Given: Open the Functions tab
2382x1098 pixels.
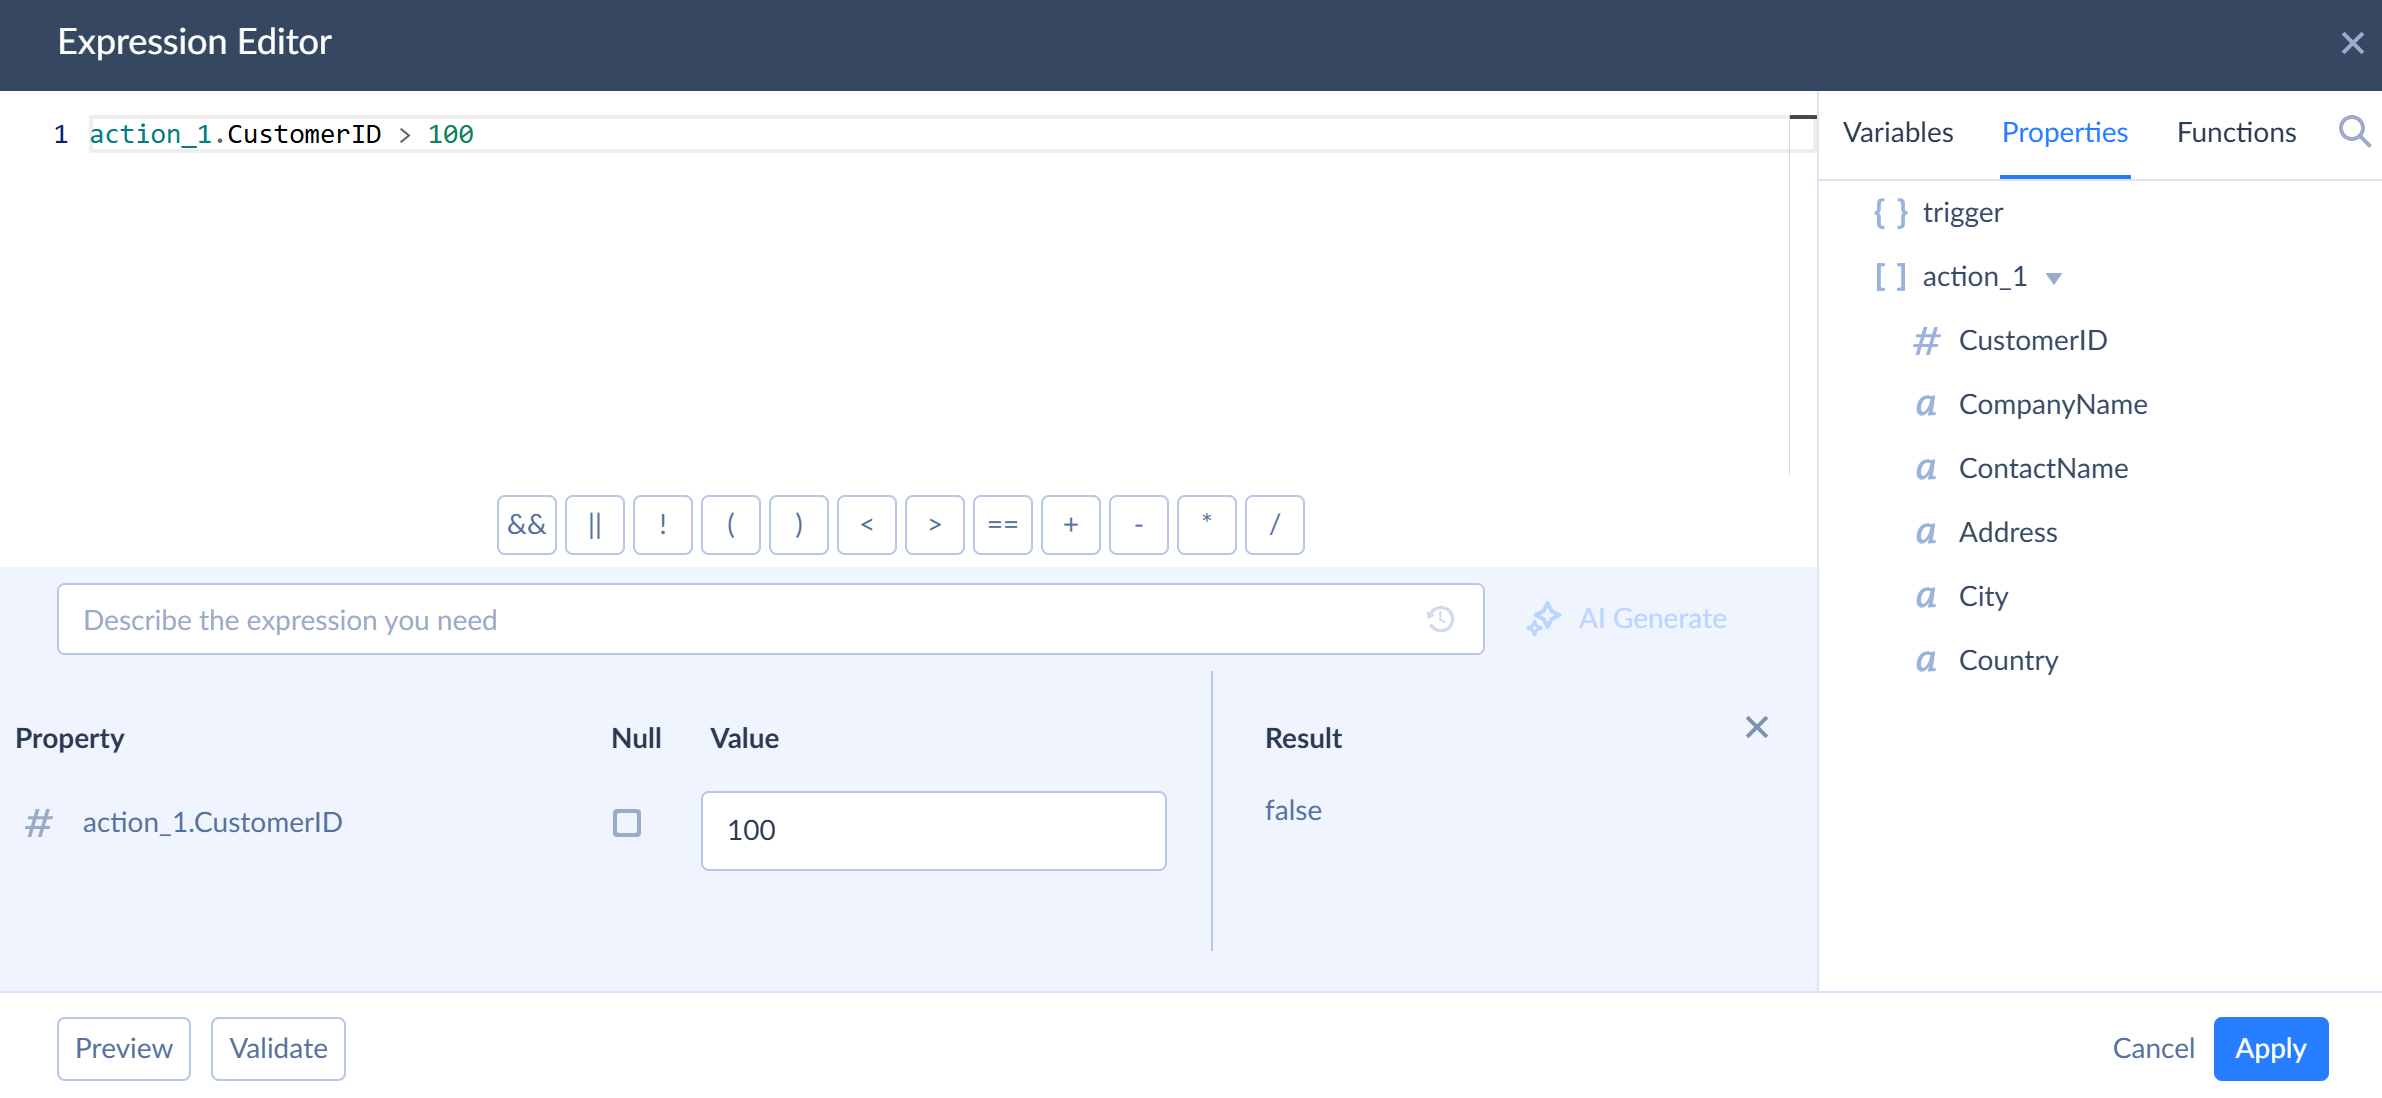Looking at the screenshot, I should click(2235, 132).
